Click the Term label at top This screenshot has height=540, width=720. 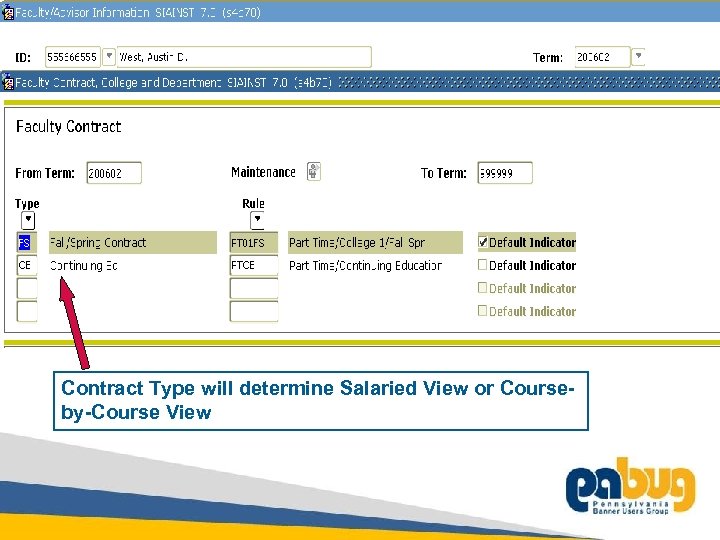tap(548, 57)
